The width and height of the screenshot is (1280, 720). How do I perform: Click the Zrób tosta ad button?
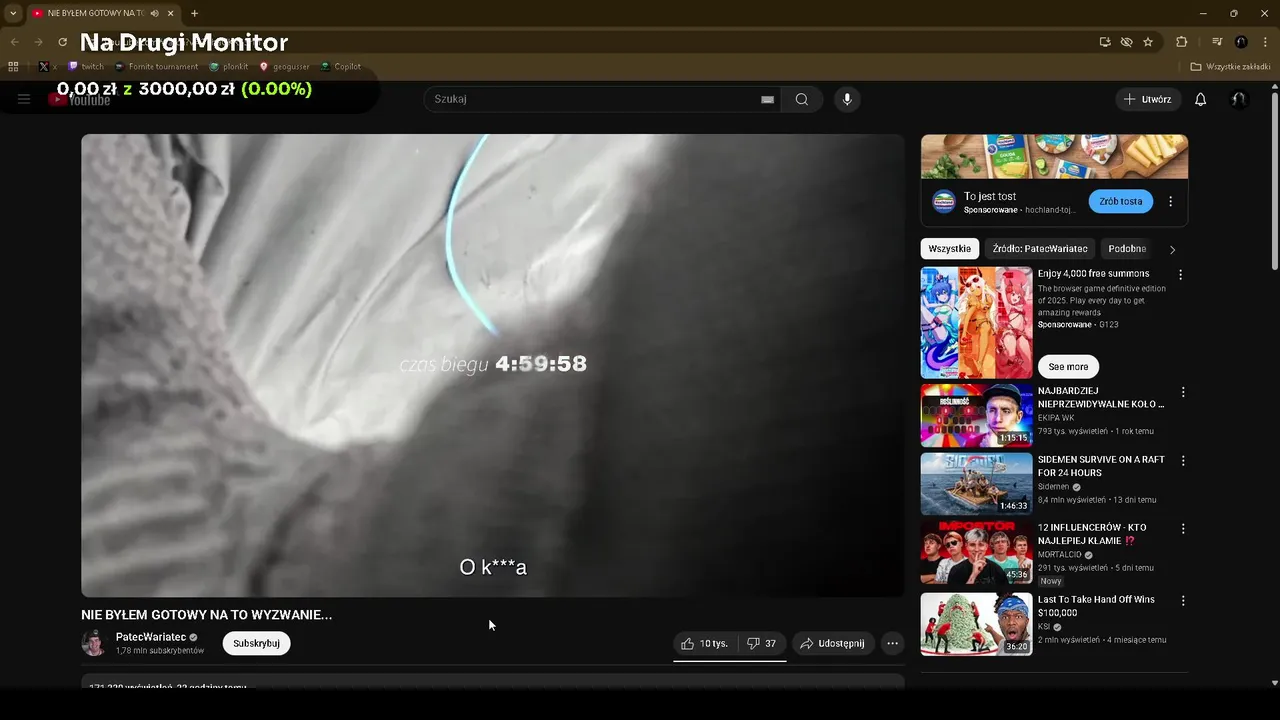point(1120,201)
